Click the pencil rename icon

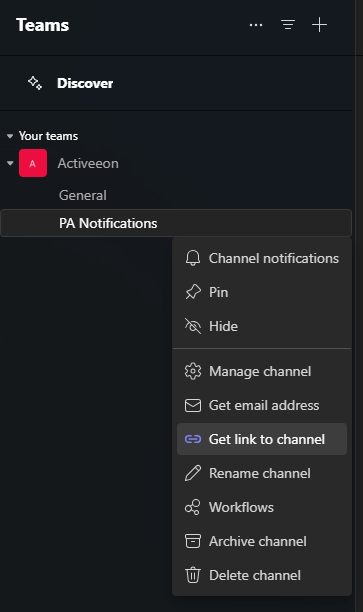[x=193, y=473]
